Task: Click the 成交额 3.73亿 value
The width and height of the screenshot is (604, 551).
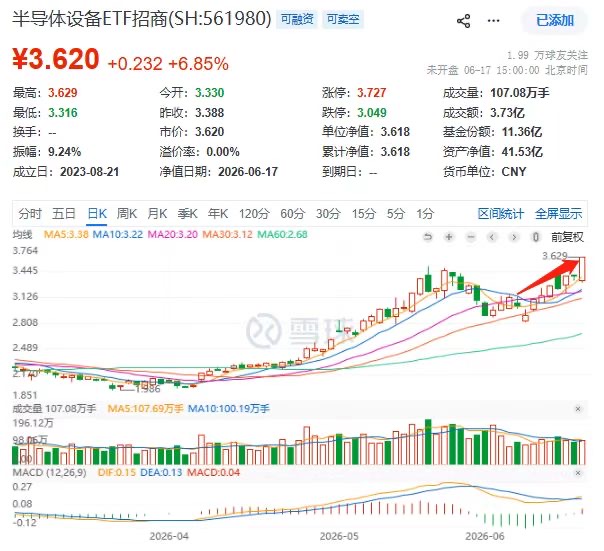Action: (507, 113)
